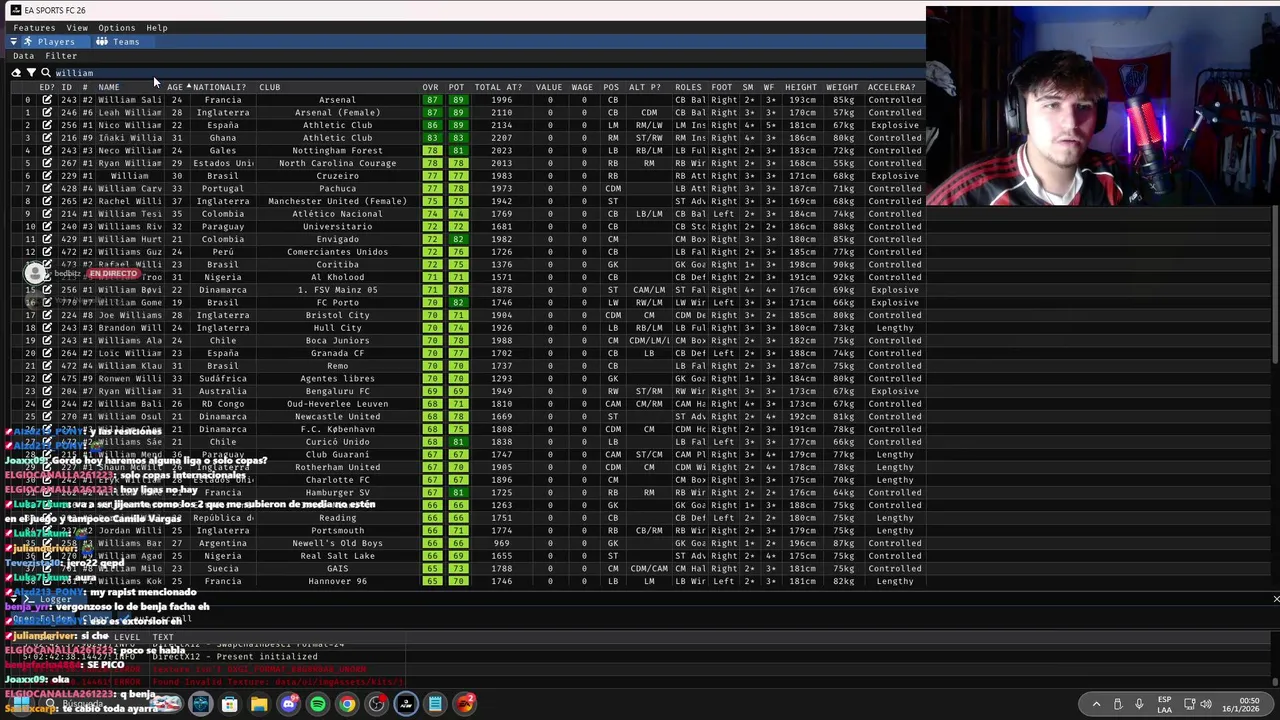Screen dimensions: 1280x720
Task: Open the View menu
Action: tap(77, 28)
